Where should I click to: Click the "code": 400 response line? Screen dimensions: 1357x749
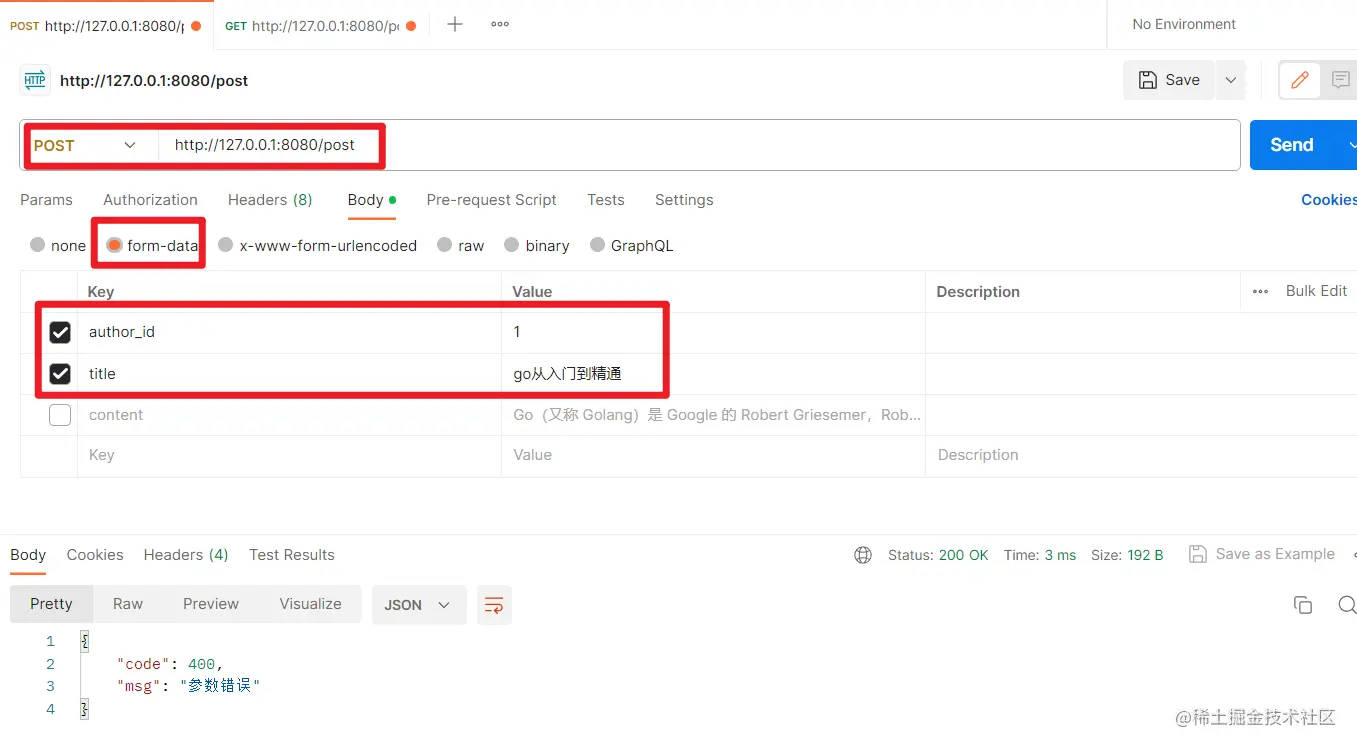click(x=170, y=664)
